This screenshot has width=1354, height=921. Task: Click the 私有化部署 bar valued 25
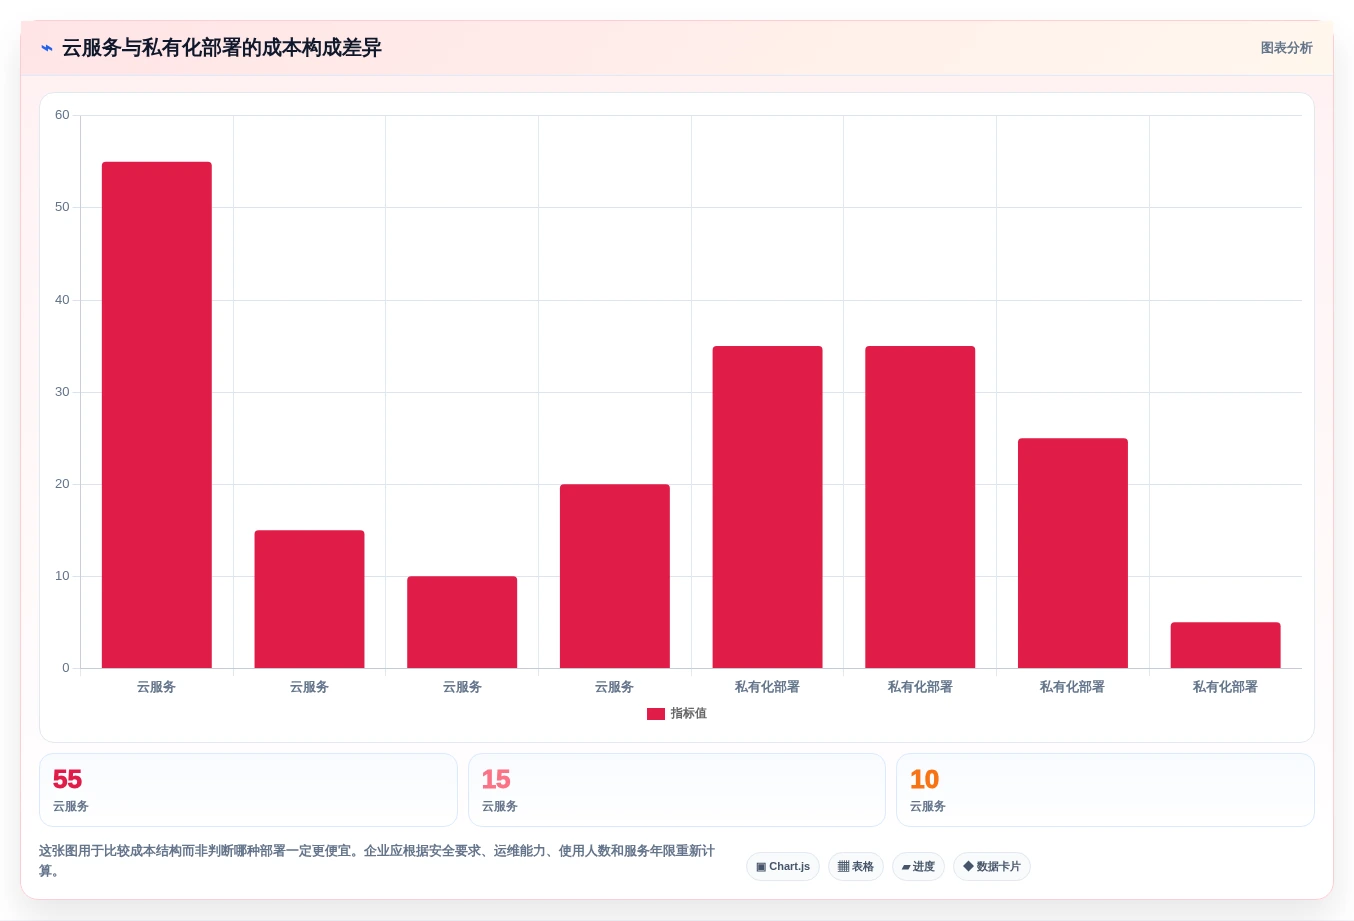point(1073,553)
